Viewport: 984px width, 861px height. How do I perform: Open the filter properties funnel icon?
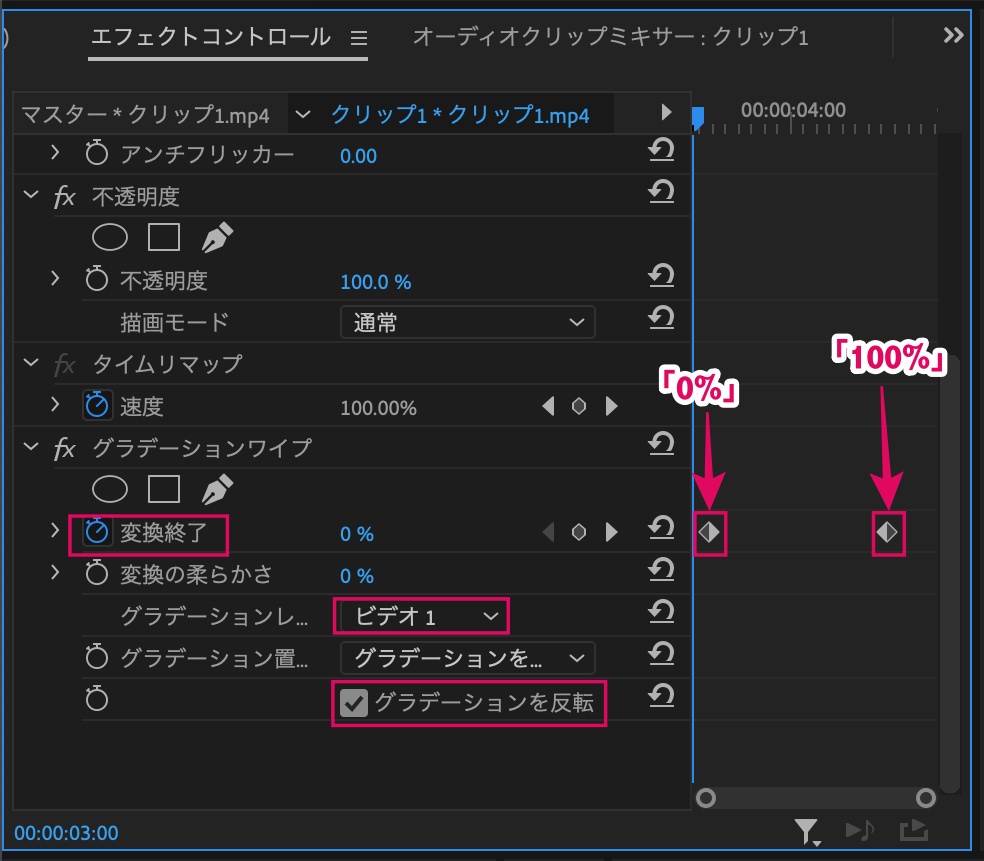[x=807, y=832]
